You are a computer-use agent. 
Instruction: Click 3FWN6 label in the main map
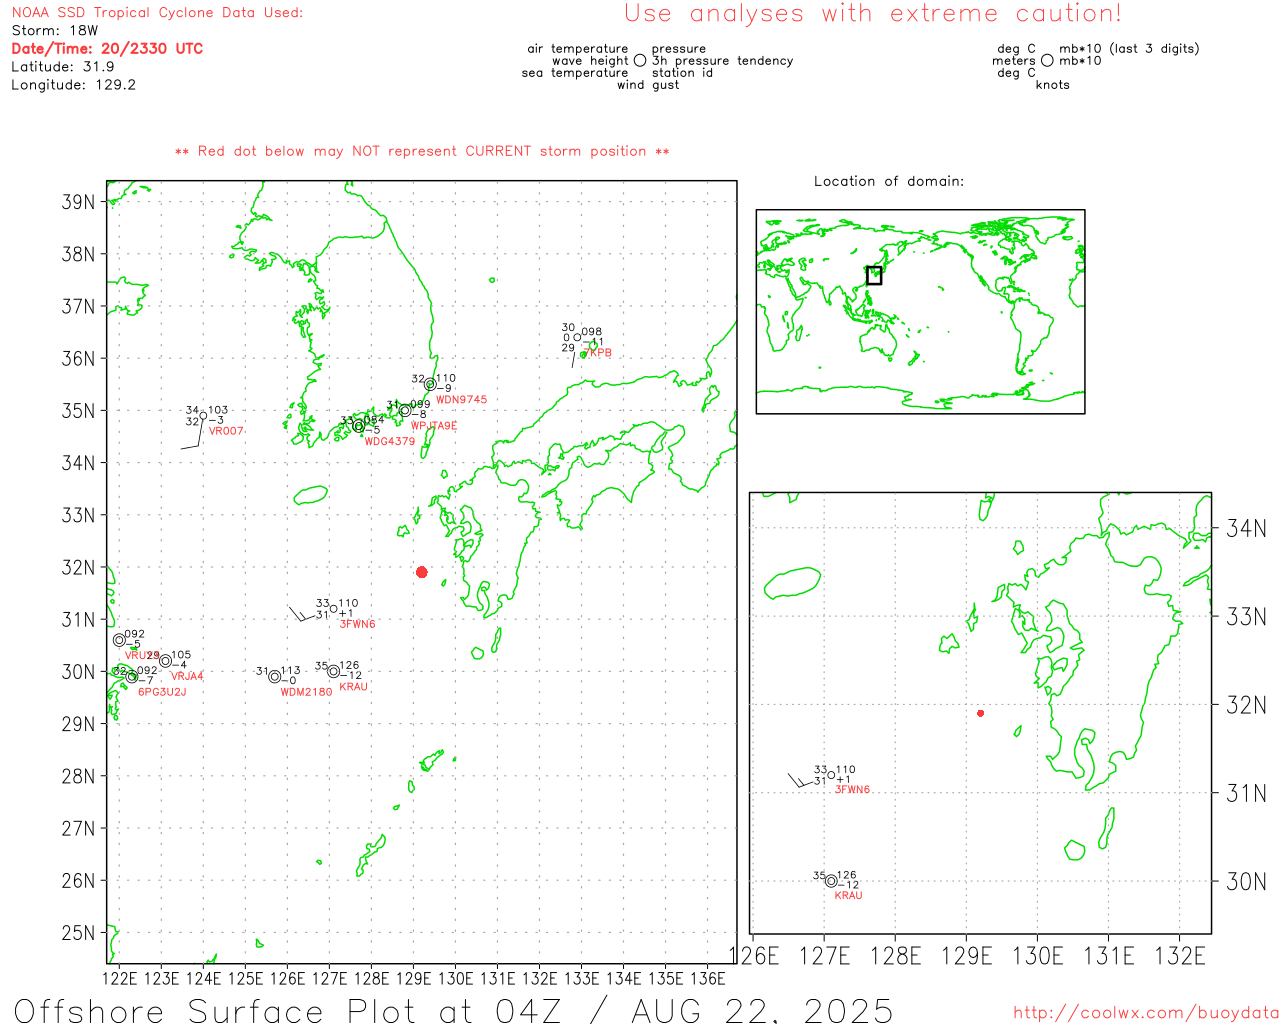(357, 624)
